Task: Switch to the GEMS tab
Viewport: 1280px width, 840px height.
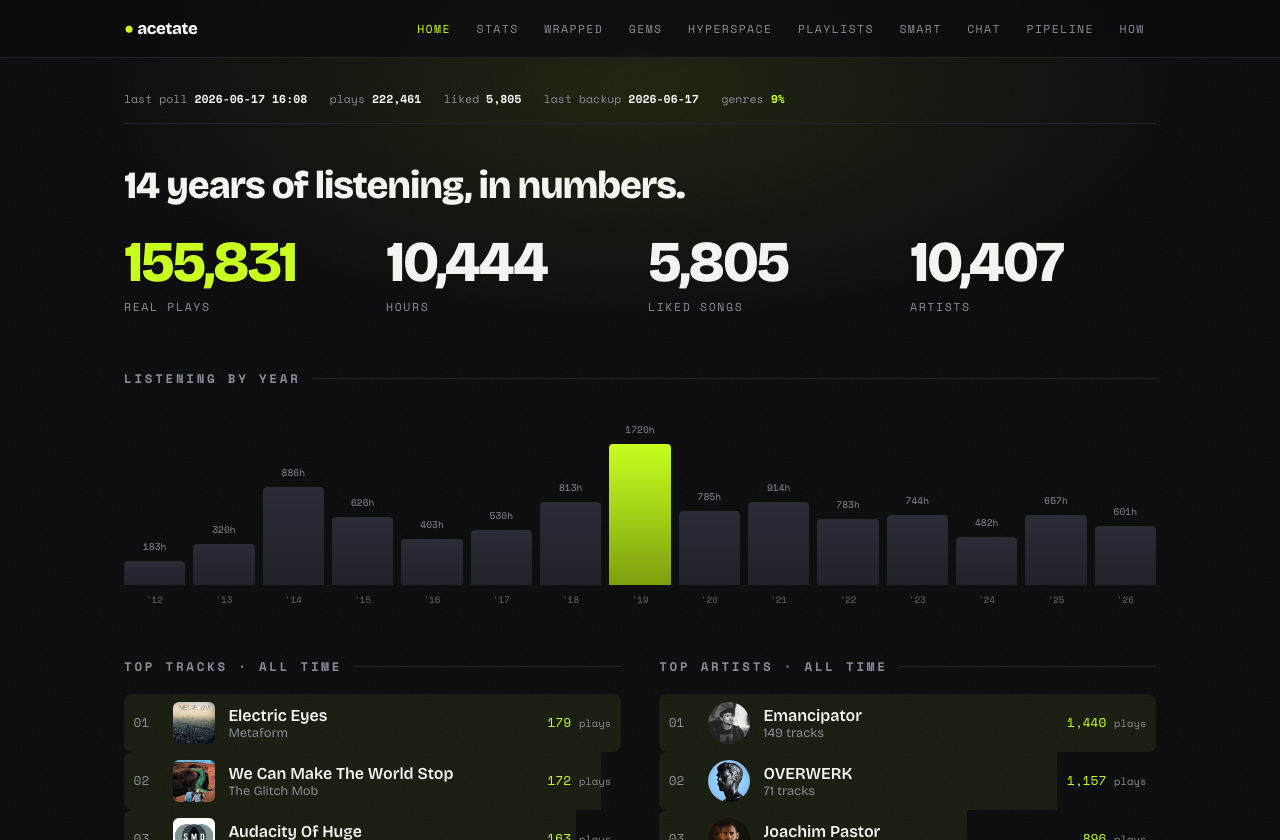Action: tap(645, 29)
